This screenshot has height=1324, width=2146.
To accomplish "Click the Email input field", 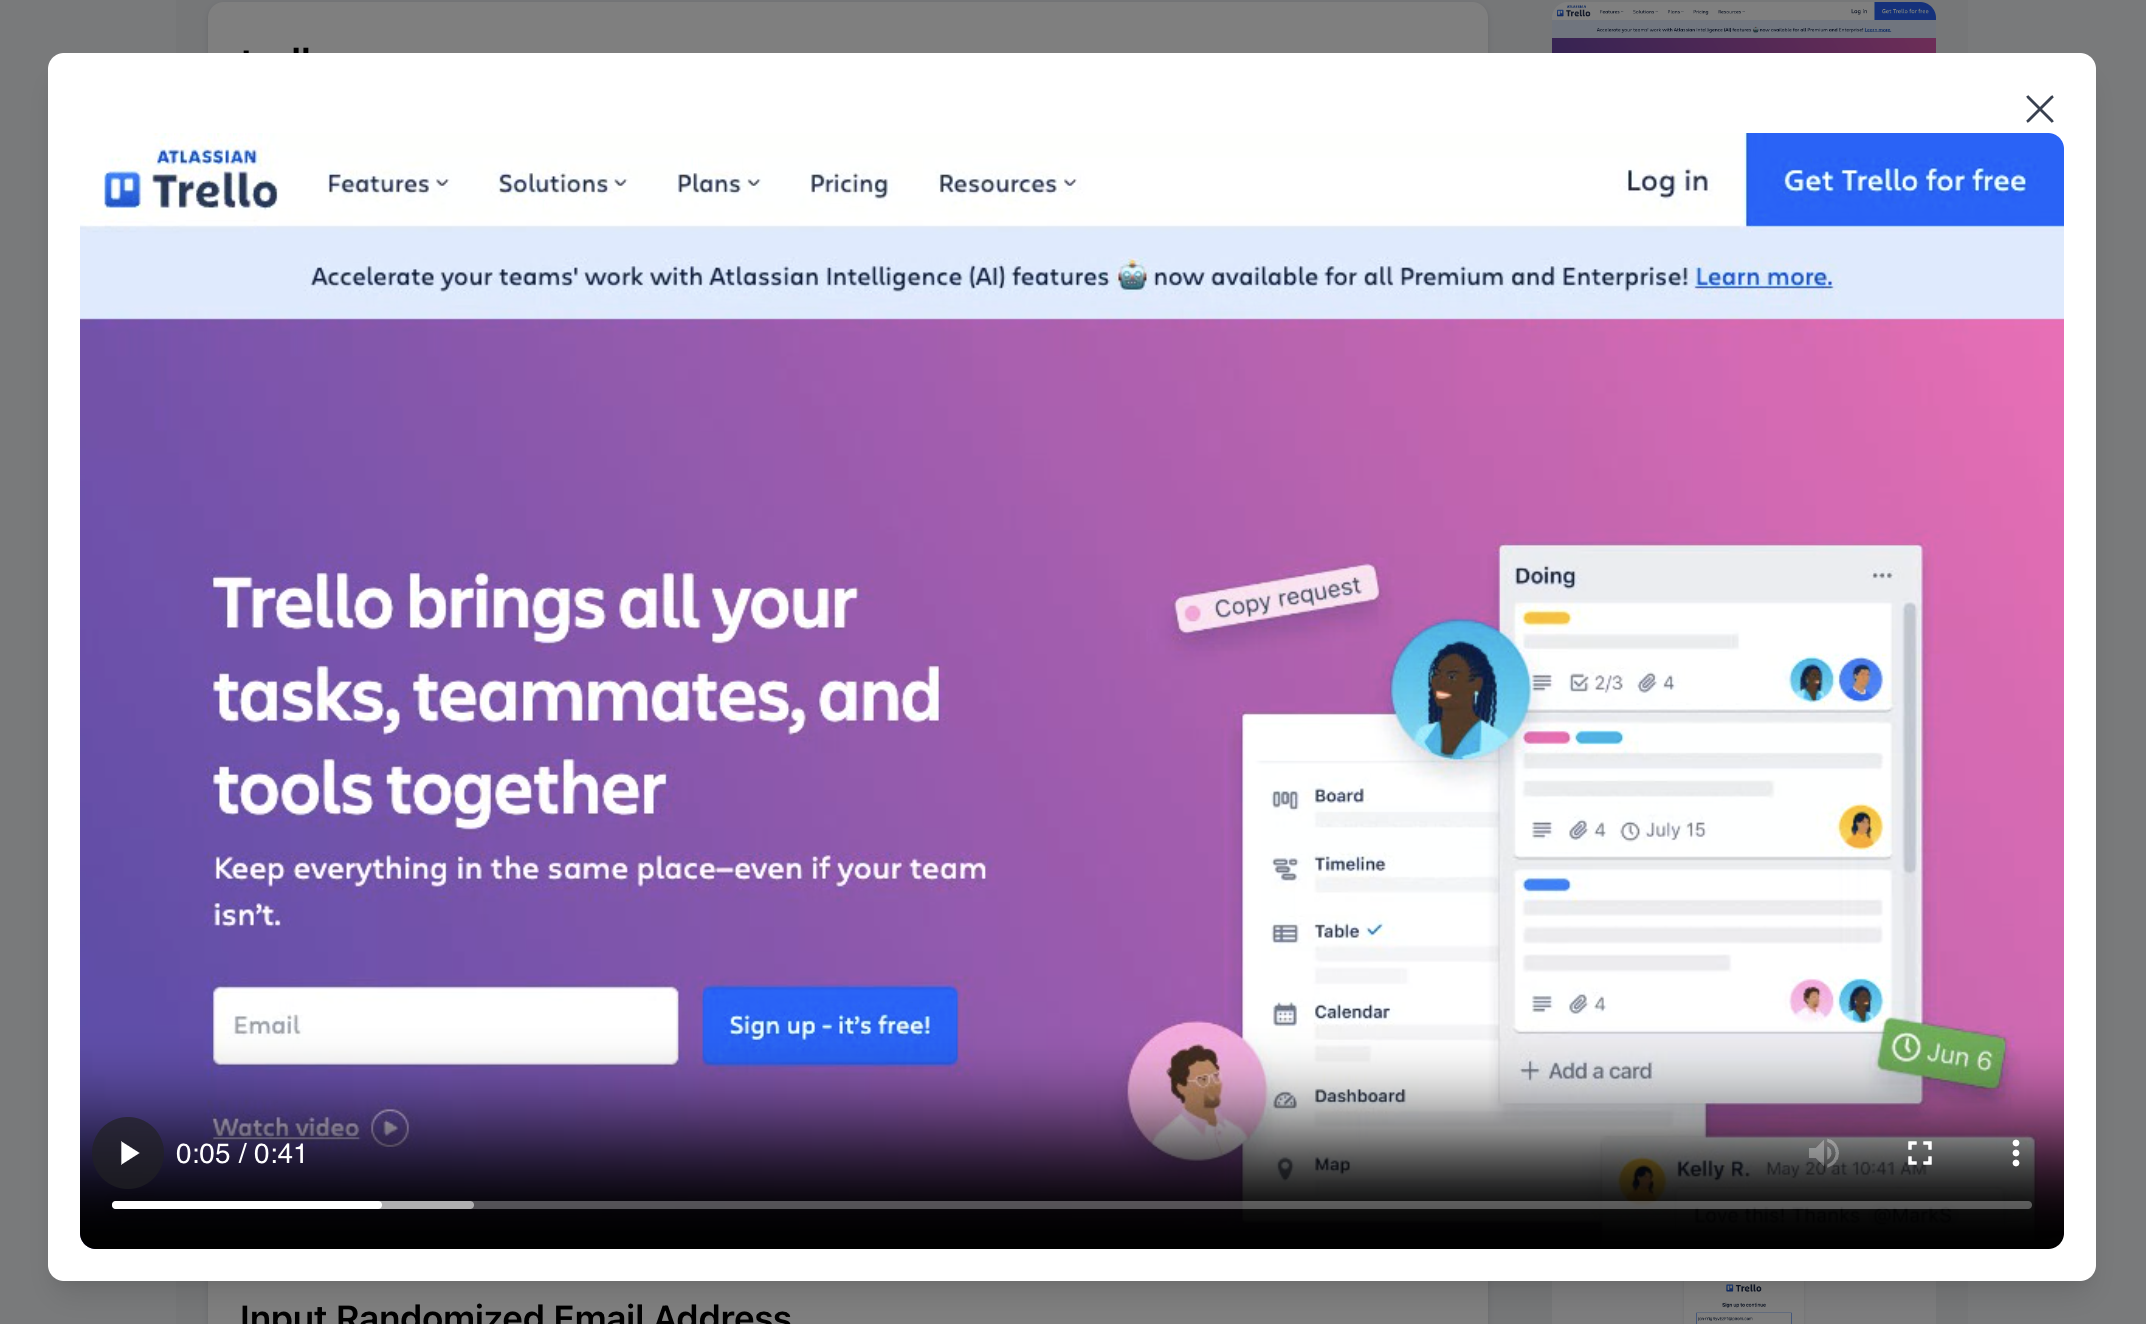I will [445, 1025].
